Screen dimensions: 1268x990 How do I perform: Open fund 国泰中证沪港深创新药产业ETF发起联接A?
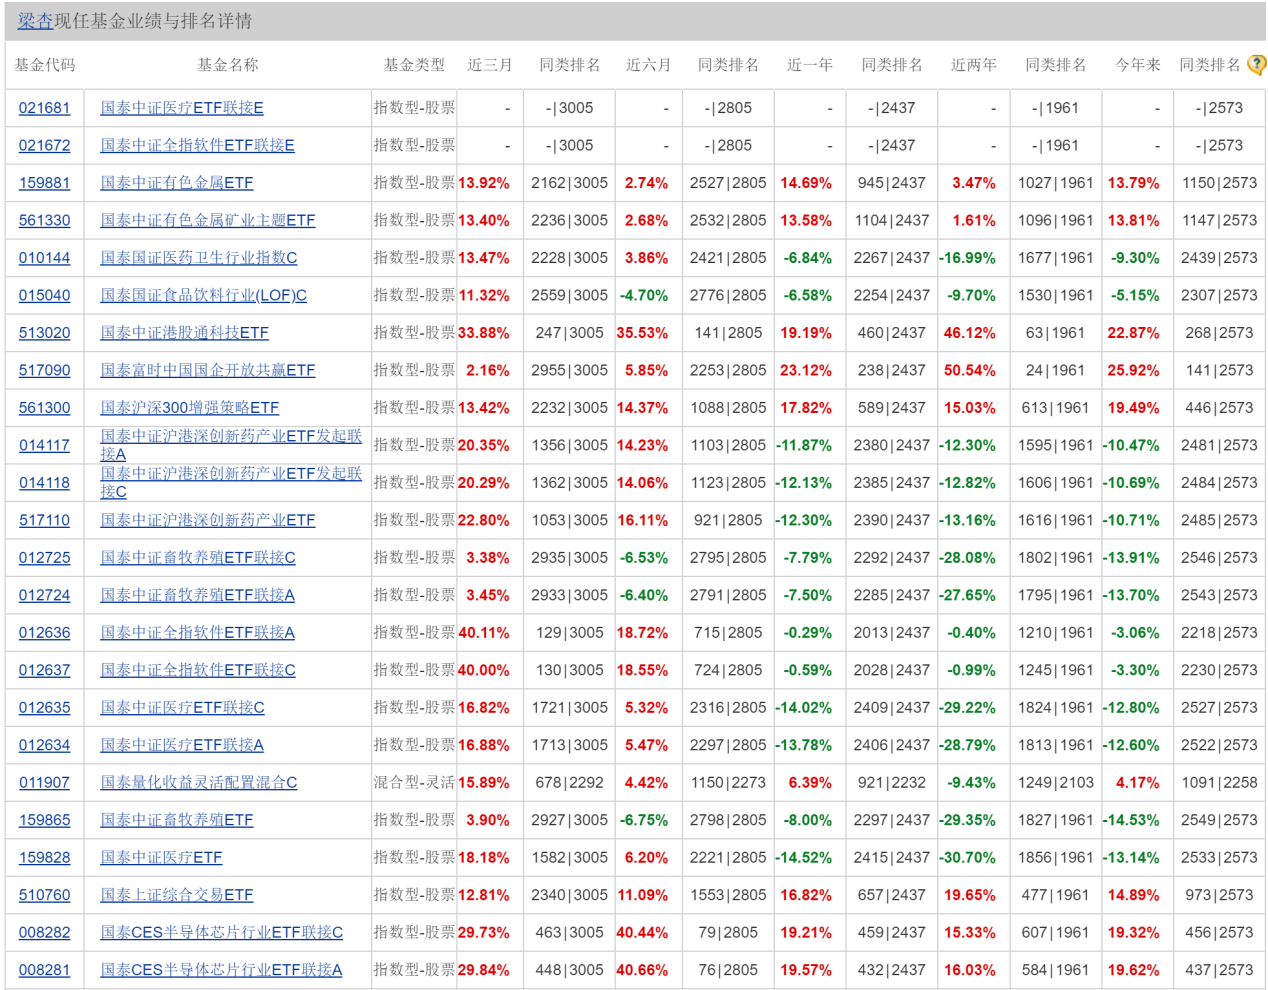(x=231, y=445)
